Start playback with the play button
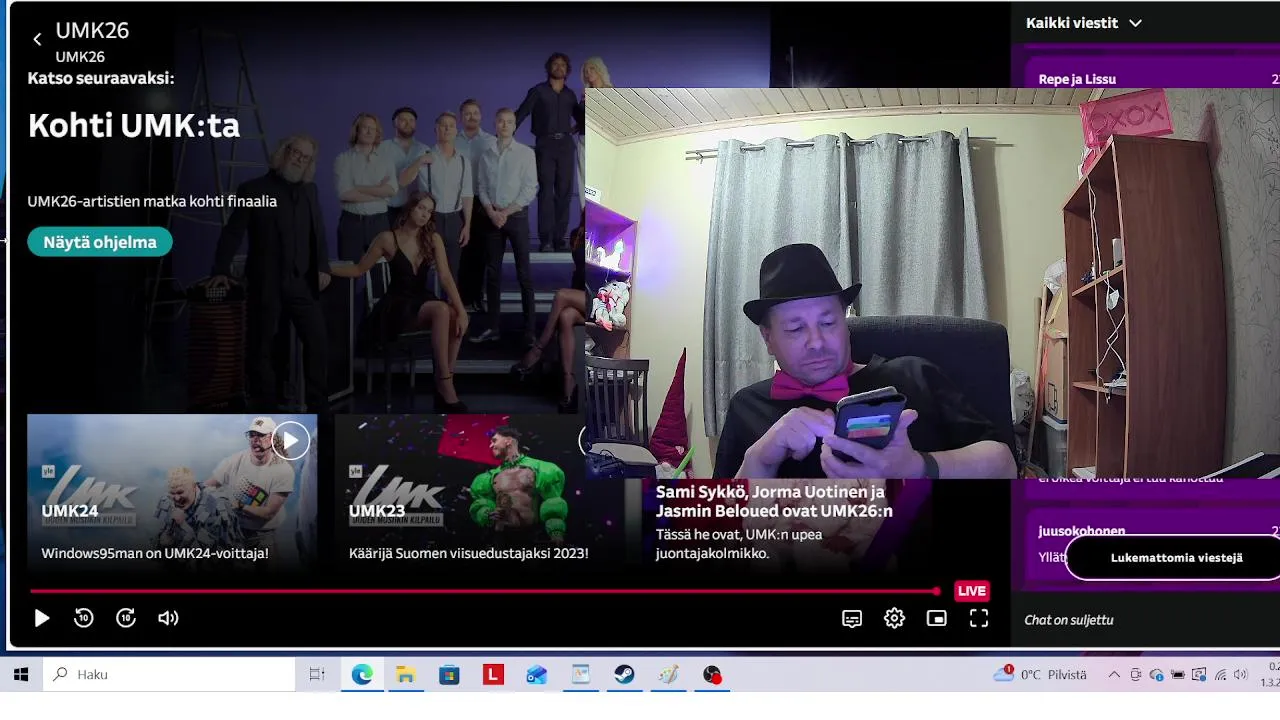Screen dimensions: 1280x720 (x=42, y=619)
